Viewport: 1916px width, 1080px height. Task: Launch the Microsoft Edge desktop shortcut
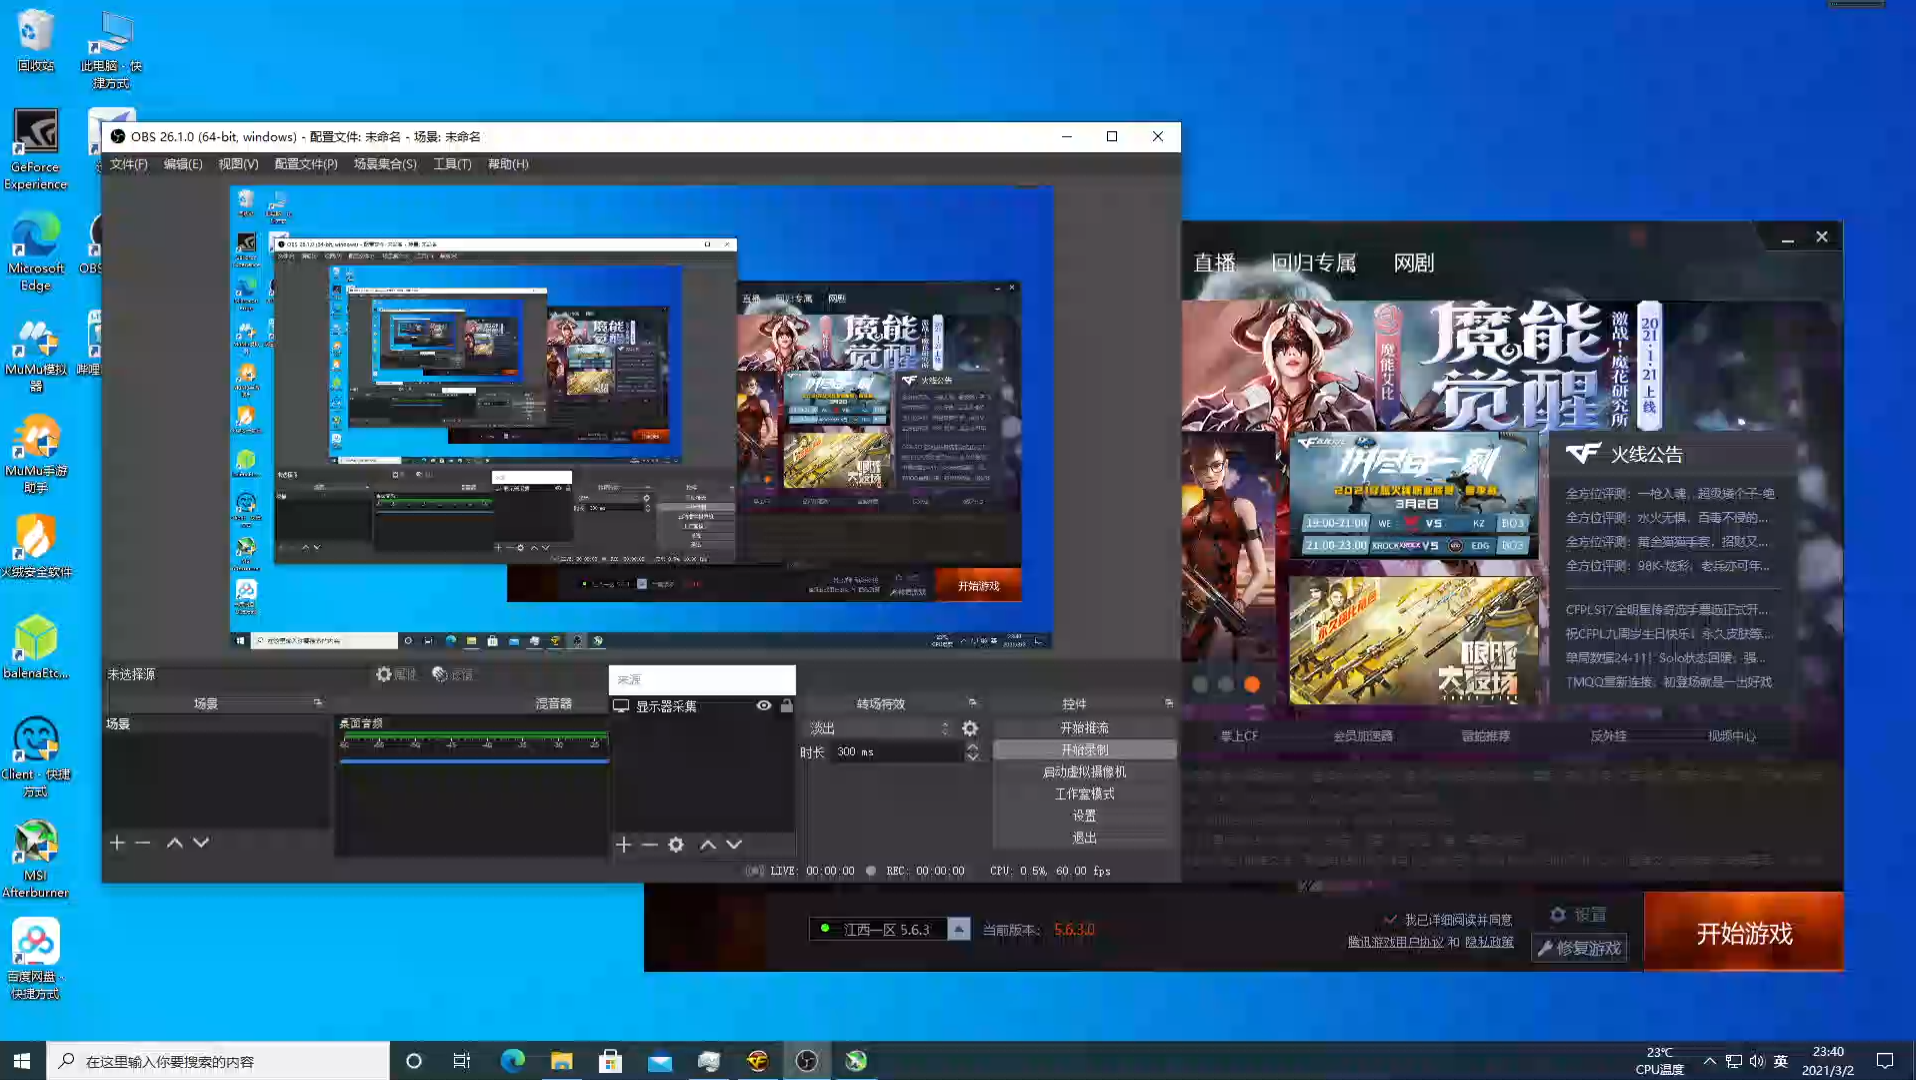pyautogui.click(x=36, y=252)
